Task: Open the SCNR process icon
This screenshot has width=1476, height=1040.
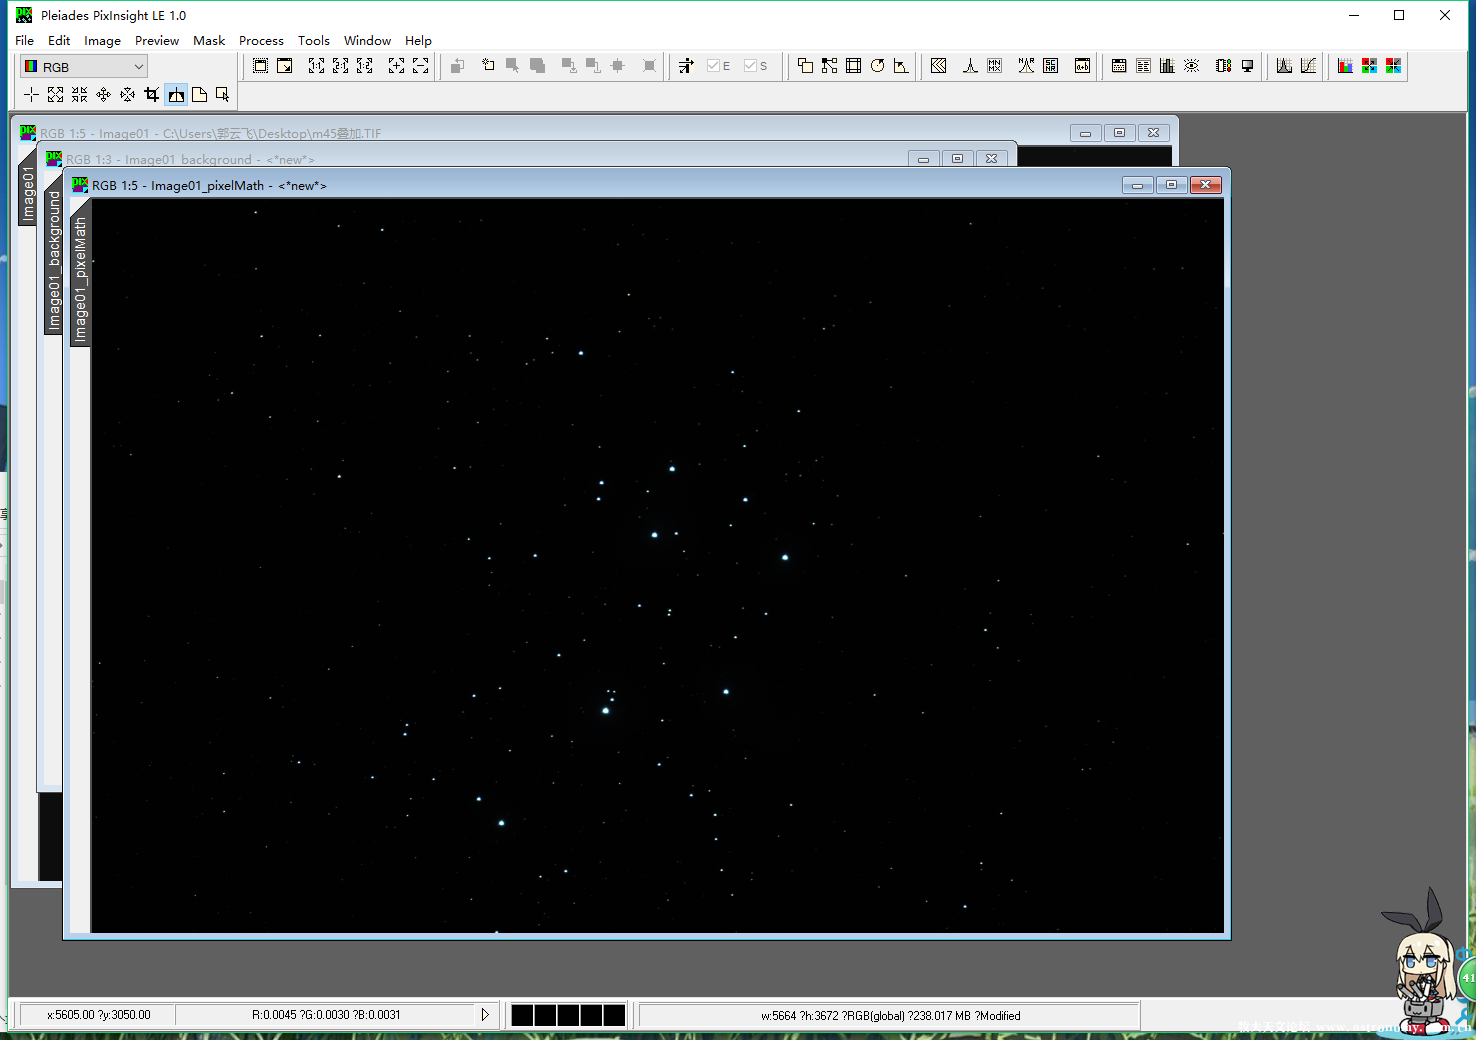Action: pos(1051,66)
